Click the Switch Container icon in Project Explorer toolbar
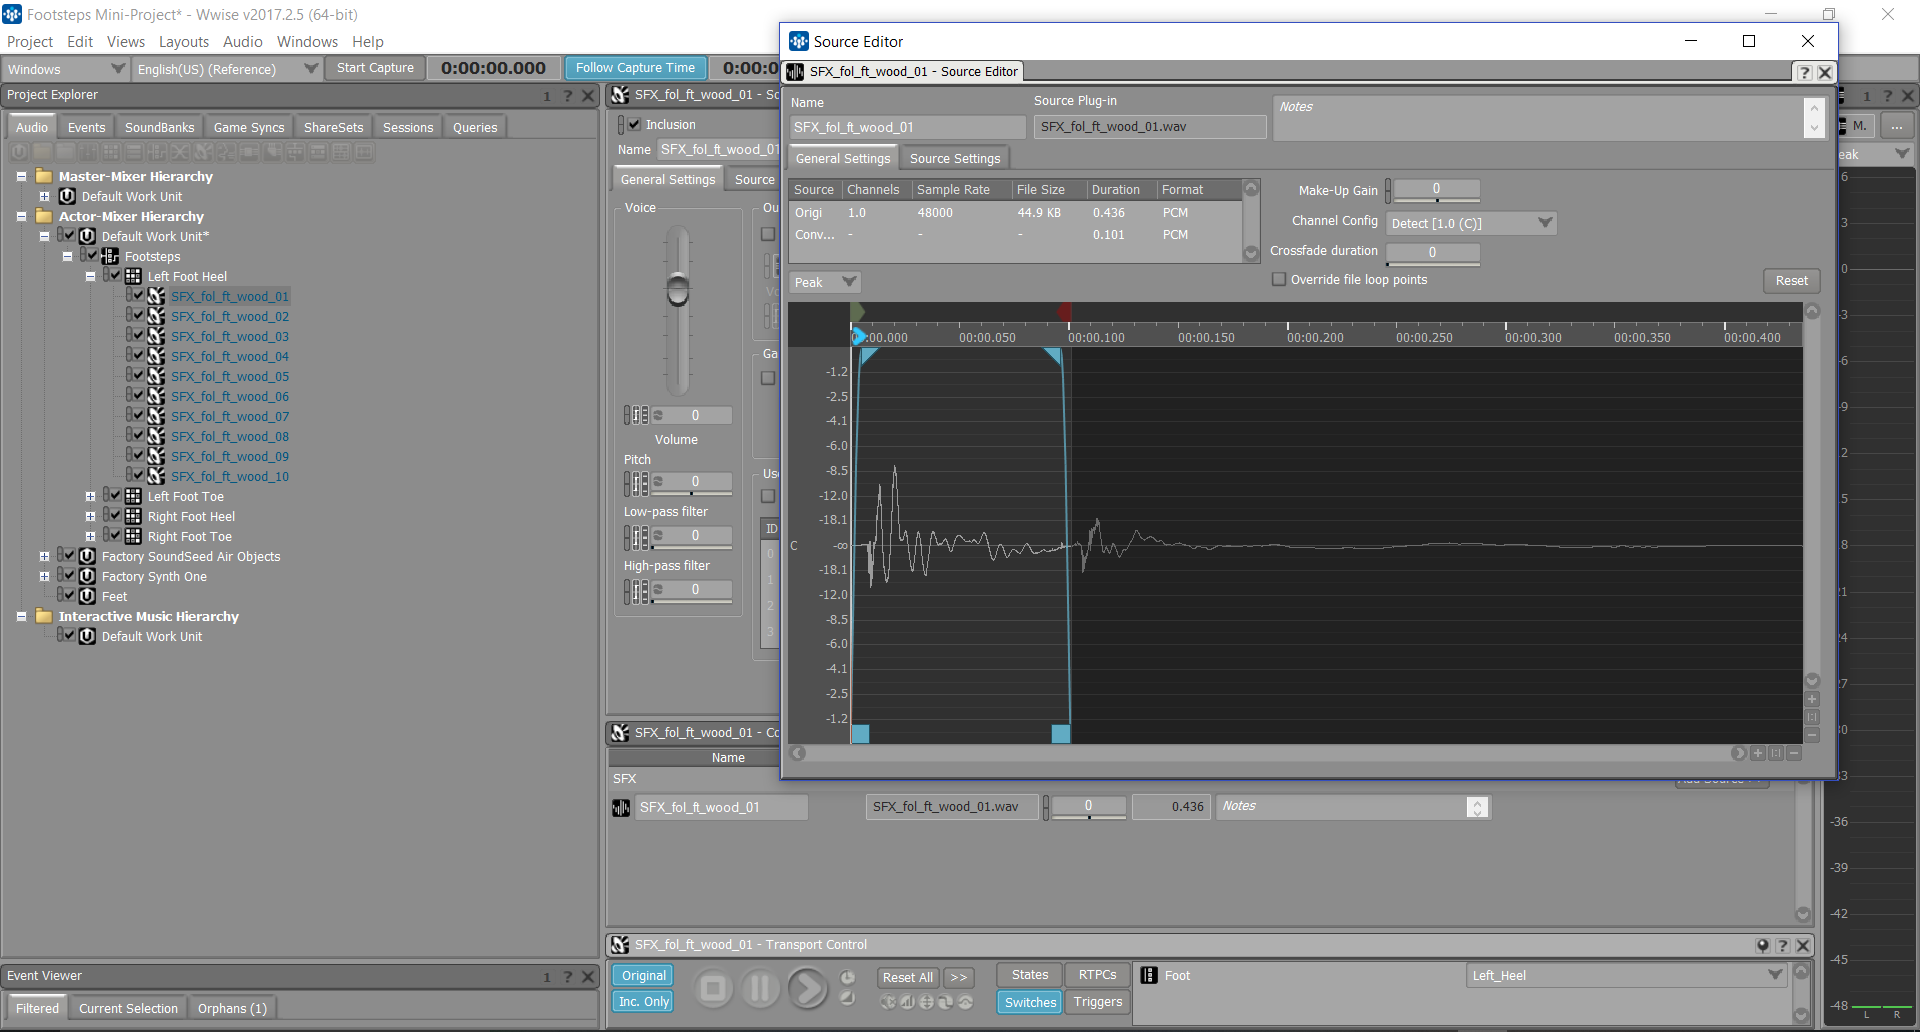 click(157, 152)
